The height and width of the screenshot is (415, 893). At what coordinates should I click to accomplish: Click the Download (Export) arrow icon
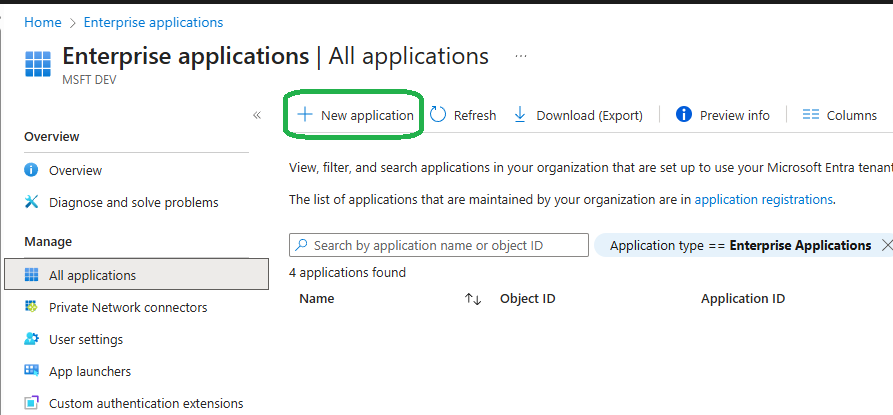click(520, 115)
